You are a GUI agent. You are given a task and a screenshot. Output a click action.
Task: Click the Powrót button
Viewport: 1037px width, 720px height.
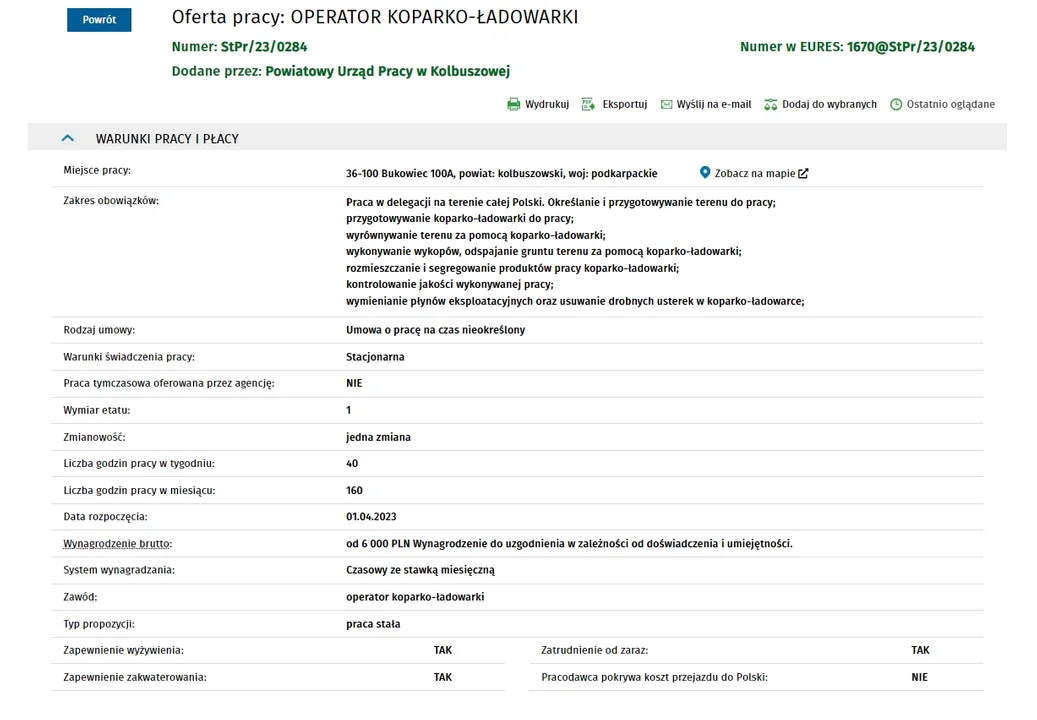pyautogui.click(x=99, y=20)
